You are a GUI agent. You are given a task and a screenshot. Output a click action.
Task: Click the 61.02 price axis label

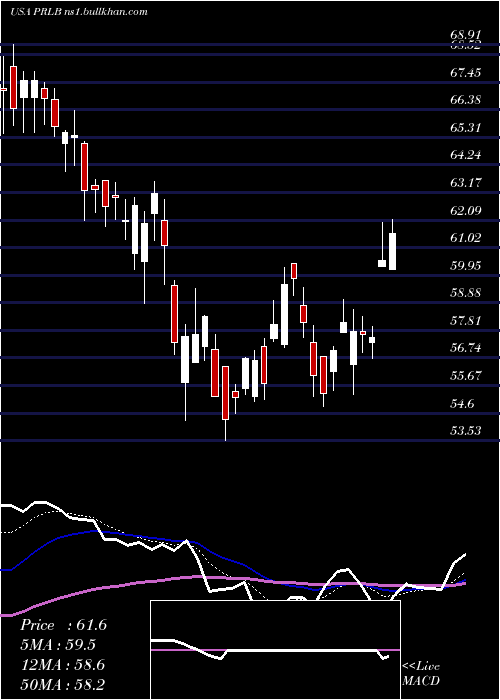click(x=467, y=238)
